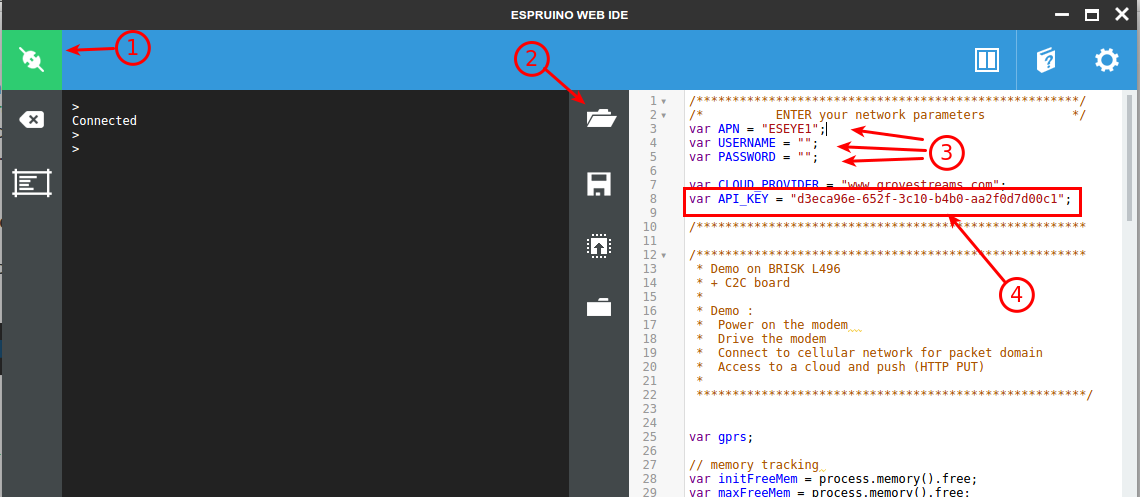The image size is (1141, 497).
Task: Open a file with the open-folder icon
Action: tap(598, 120)
